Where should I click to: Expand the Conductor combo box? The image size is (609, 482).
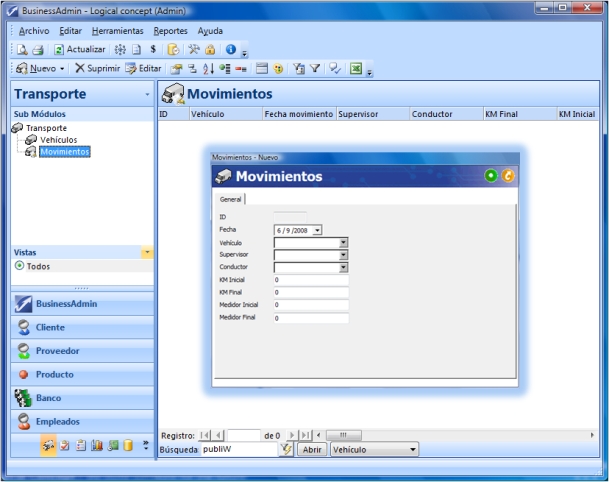(x=343, y=267)
